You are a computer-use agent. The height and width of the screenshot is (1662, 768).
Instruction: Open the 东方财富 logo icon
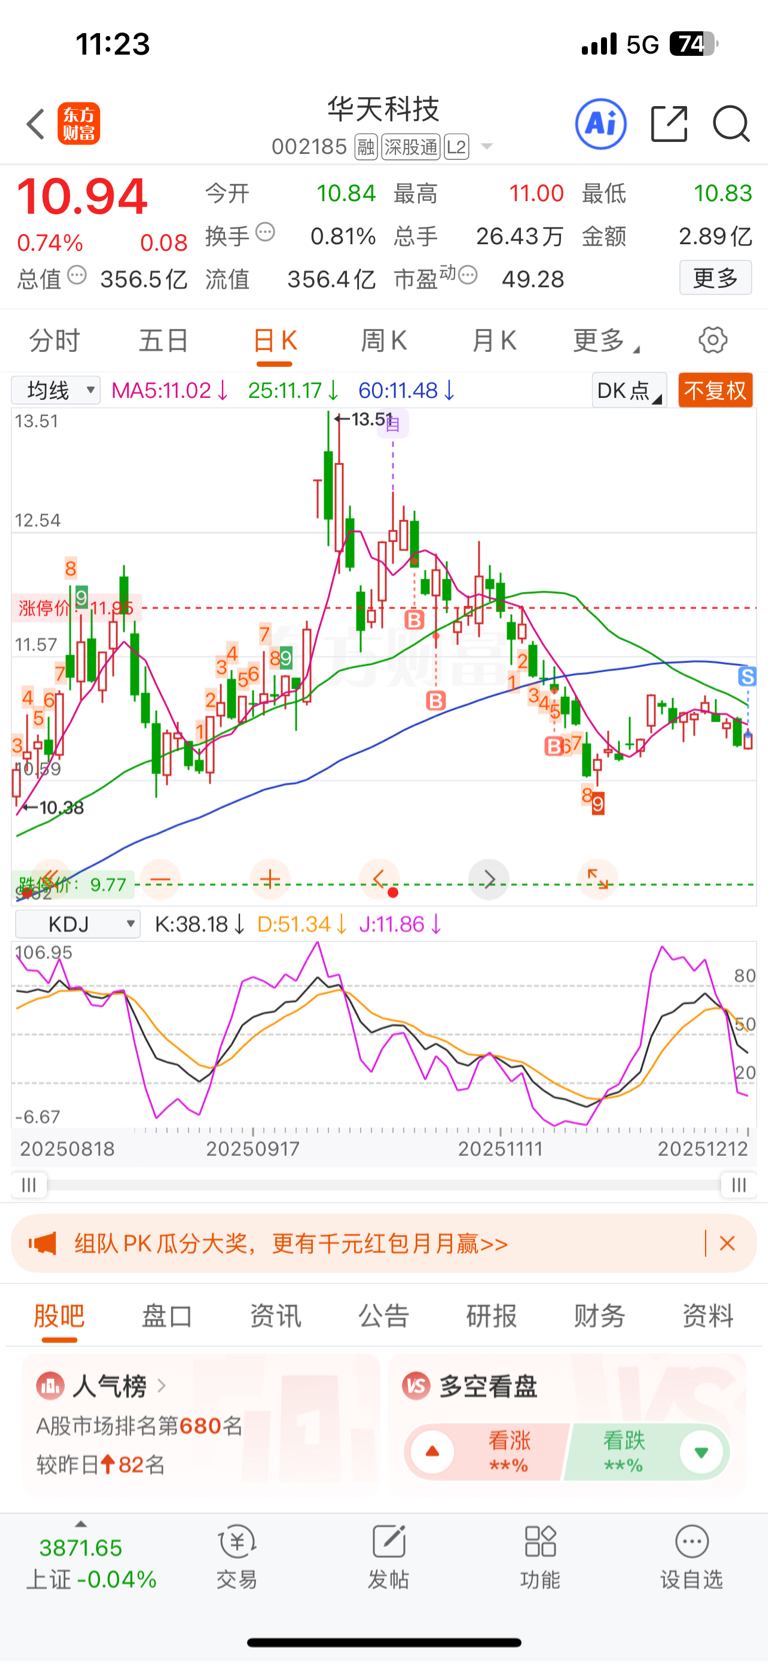click(79, 124)
